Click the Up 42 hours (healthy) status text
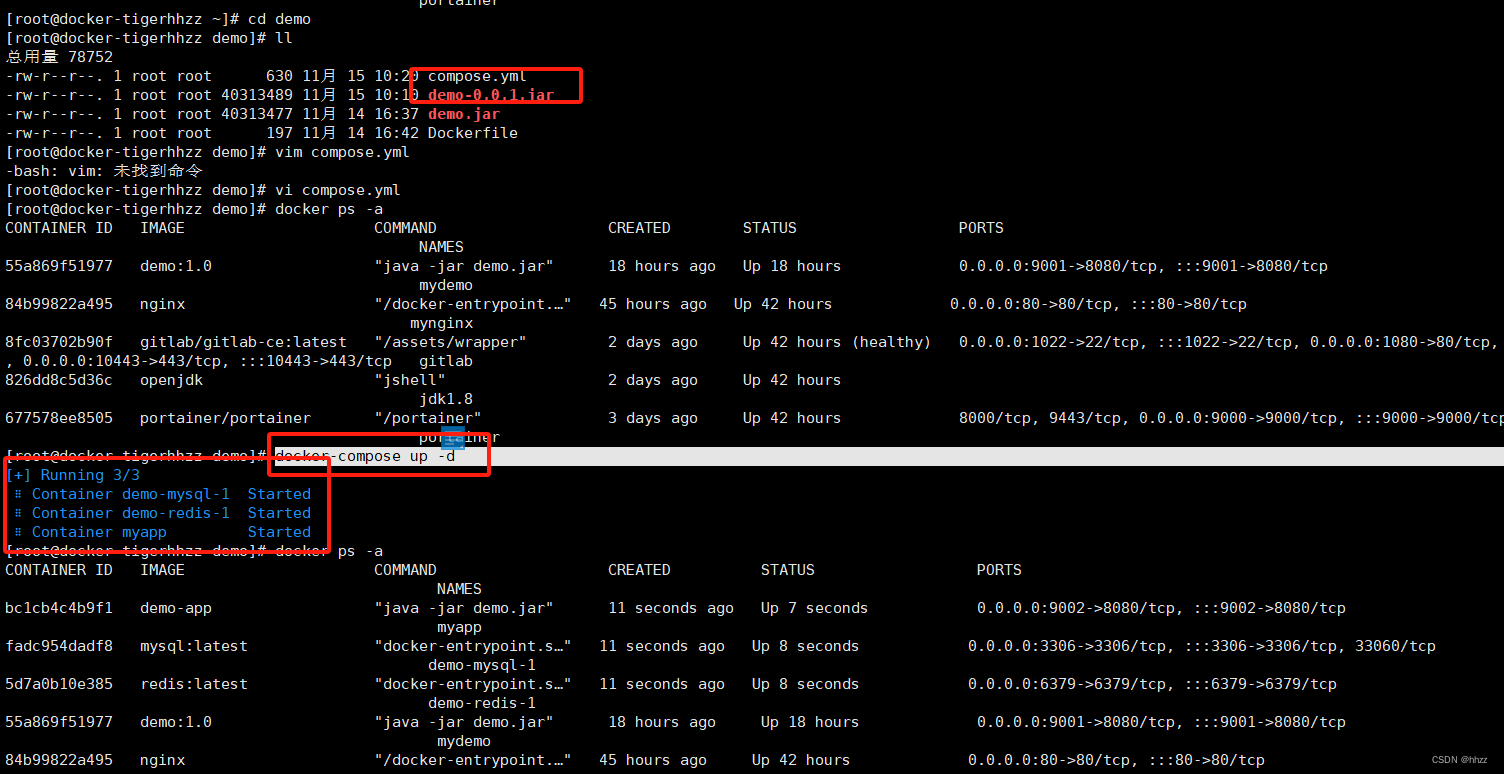 [835, 341]
